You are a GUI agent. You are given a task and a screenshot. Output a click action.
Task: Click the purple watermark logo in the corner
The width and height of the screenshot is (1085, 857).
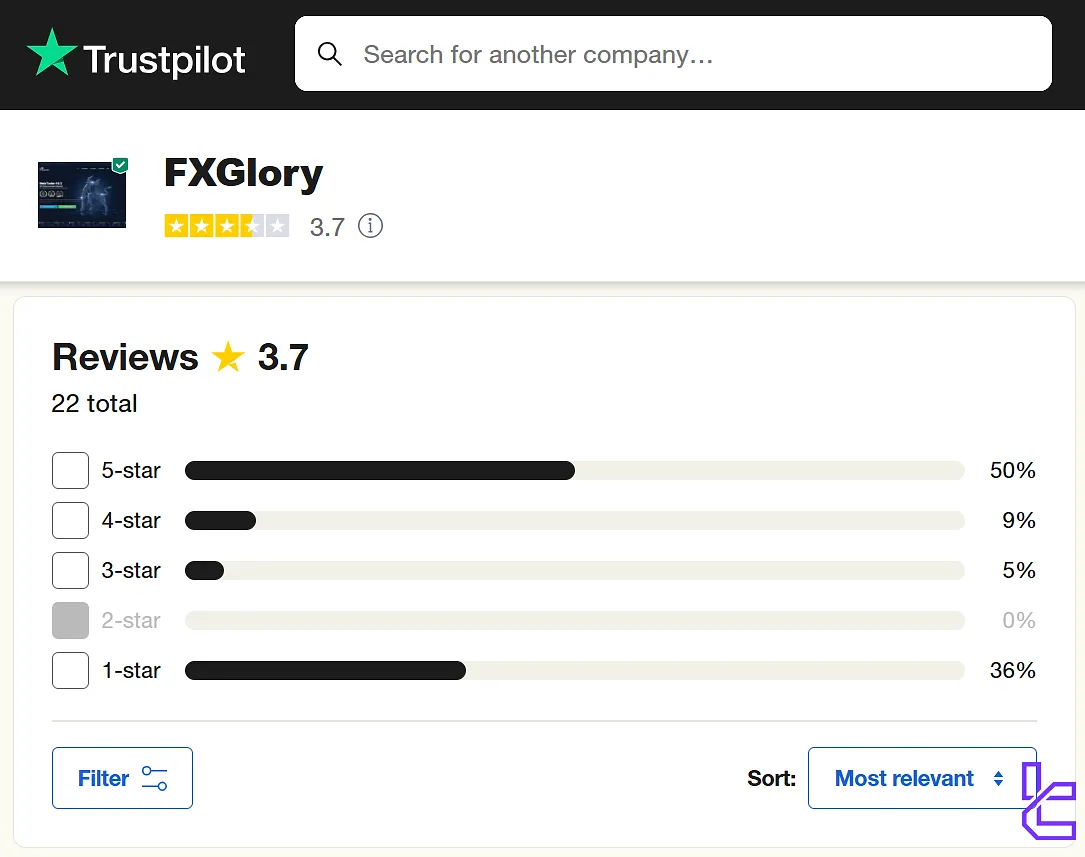pos(1048,799)
